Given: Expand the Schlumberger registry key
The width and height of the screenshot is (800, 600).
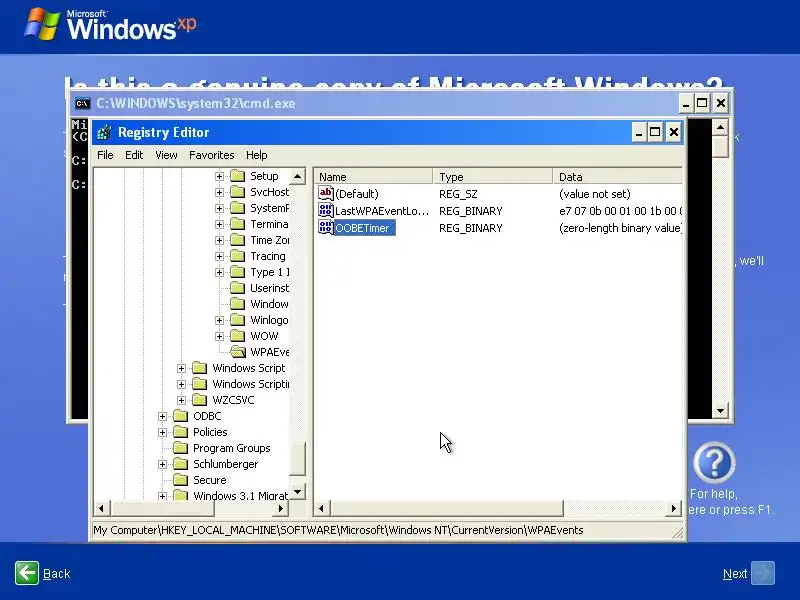Looking at the screenshot, I should [x=162, y=464].
